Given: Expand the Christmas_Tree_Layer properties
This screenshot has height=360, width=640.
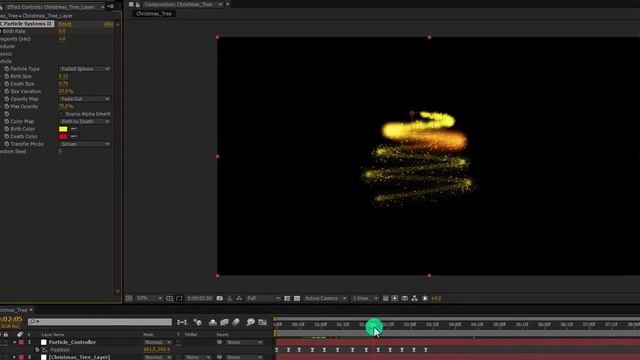Looking at the screenshot, I should (x=15, y=357).
